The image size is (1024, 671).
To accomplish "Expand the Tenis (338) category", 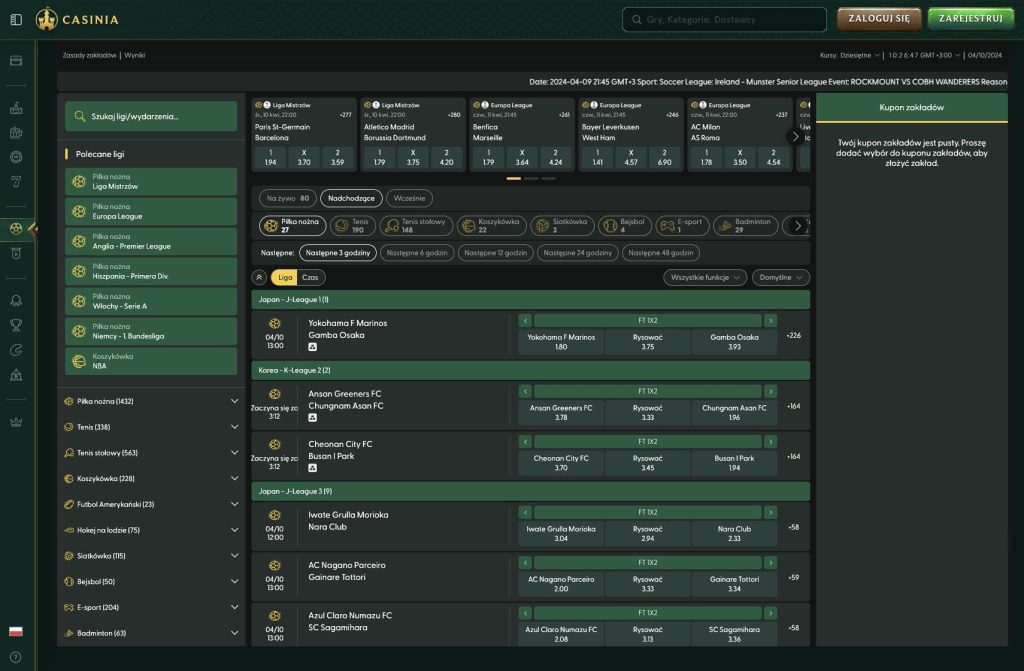I will pos(150,427).
